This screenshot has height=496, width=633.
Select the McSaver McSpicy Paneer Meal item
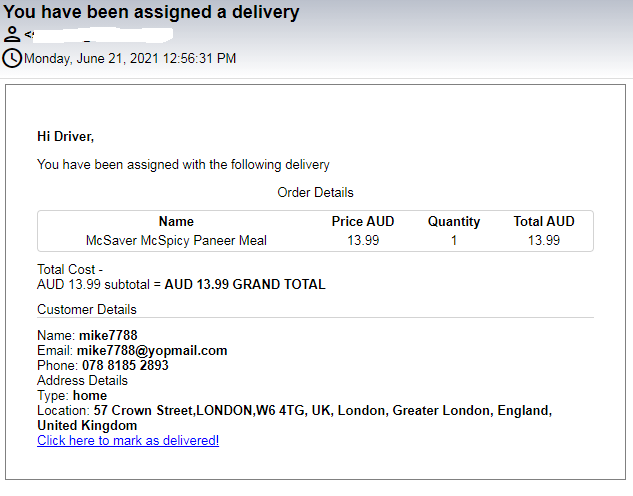[x=176, y=241]
